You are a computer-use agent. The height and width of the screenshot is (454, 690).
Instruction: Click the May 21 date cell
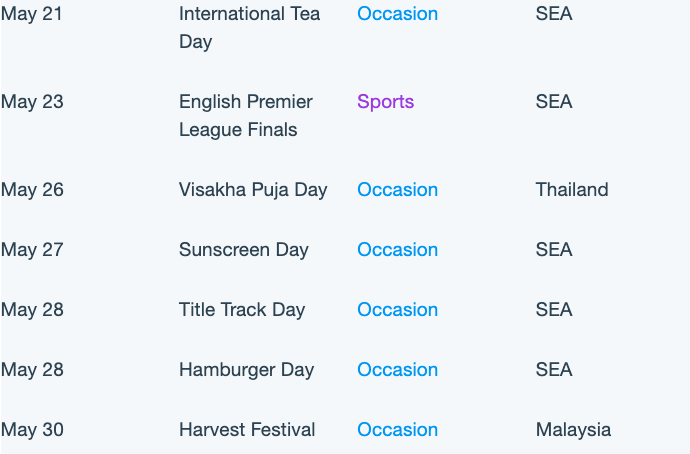coord(32,14)
